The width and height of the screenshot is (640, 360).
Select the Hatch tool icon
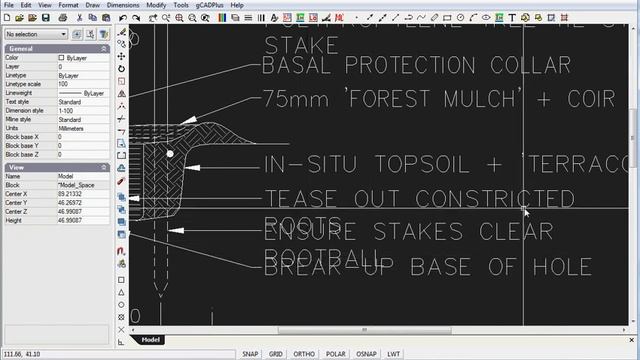pos(564,18)
